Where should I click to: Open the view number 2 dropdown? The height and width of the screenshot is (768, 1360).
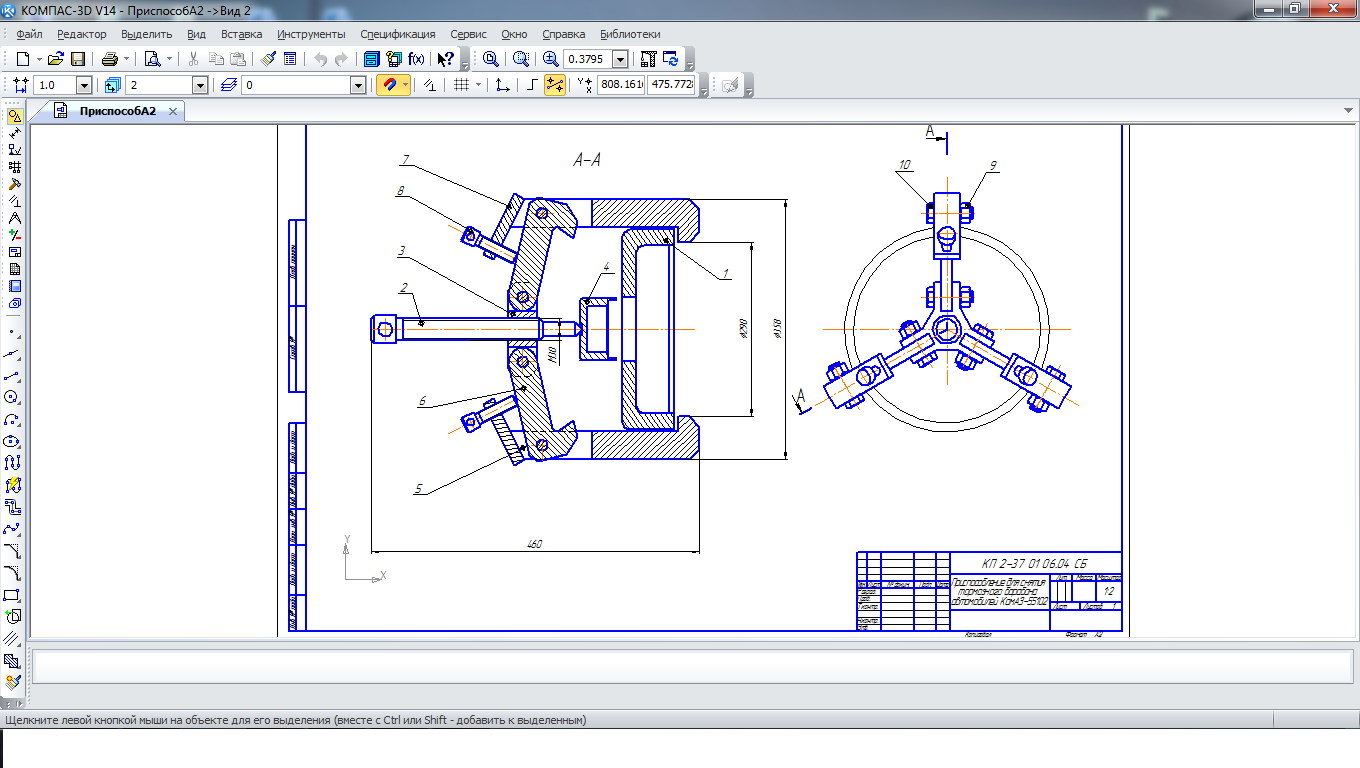tap(200, 86)
